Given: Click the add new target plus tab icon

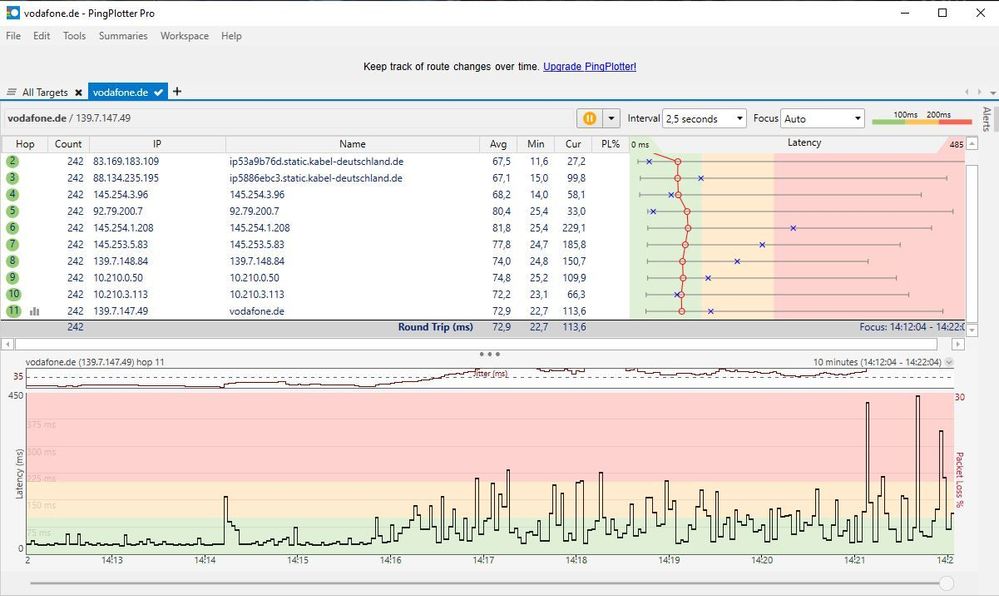Looking at the screenshot, I should pos(177,92).
